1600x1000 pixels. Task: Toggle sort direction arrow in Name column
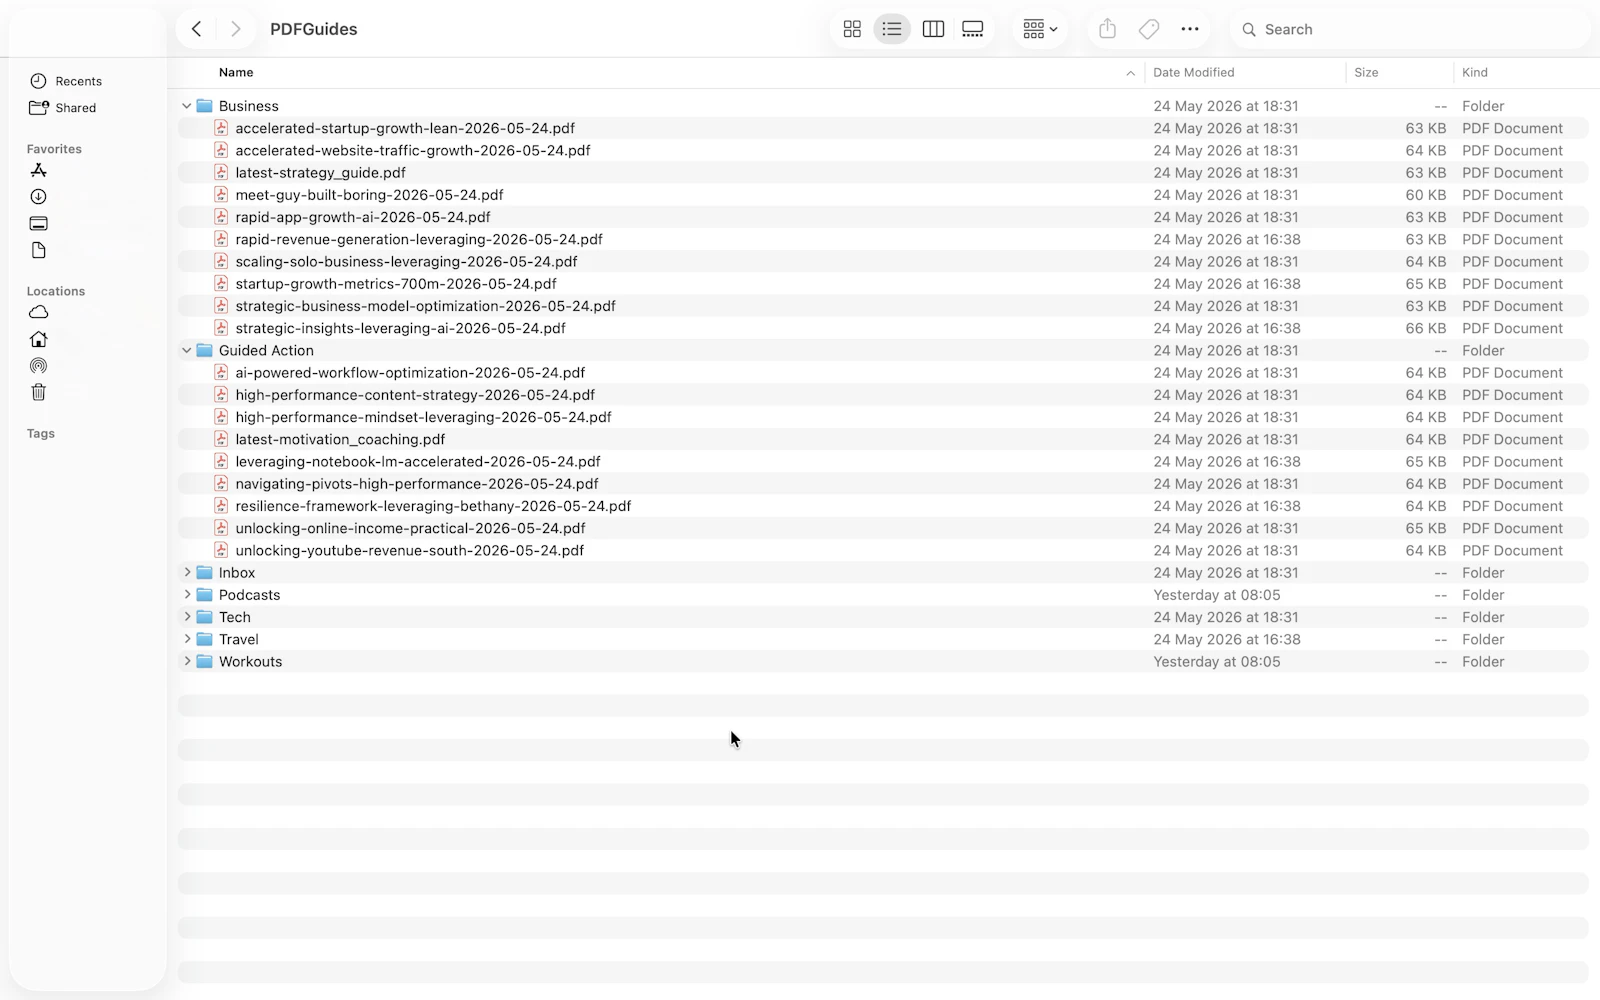click(x=1130, y=73)
